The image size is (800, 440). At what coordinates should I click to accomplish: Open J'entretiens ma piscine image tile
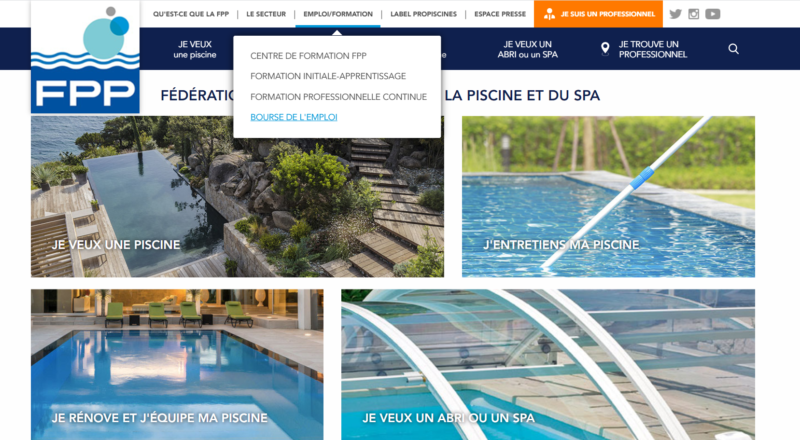click(608, 197)
